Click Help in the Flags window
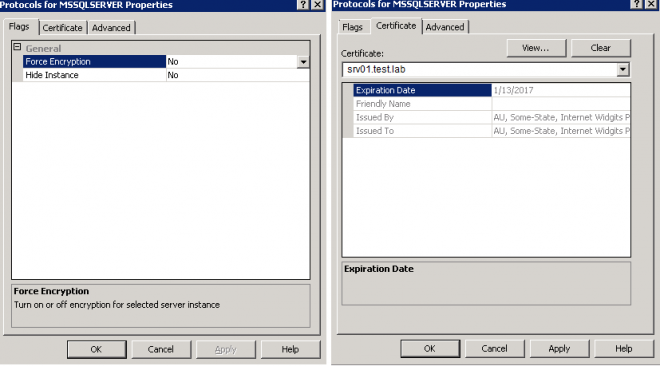The image size is (660, 366). point(290,349)
